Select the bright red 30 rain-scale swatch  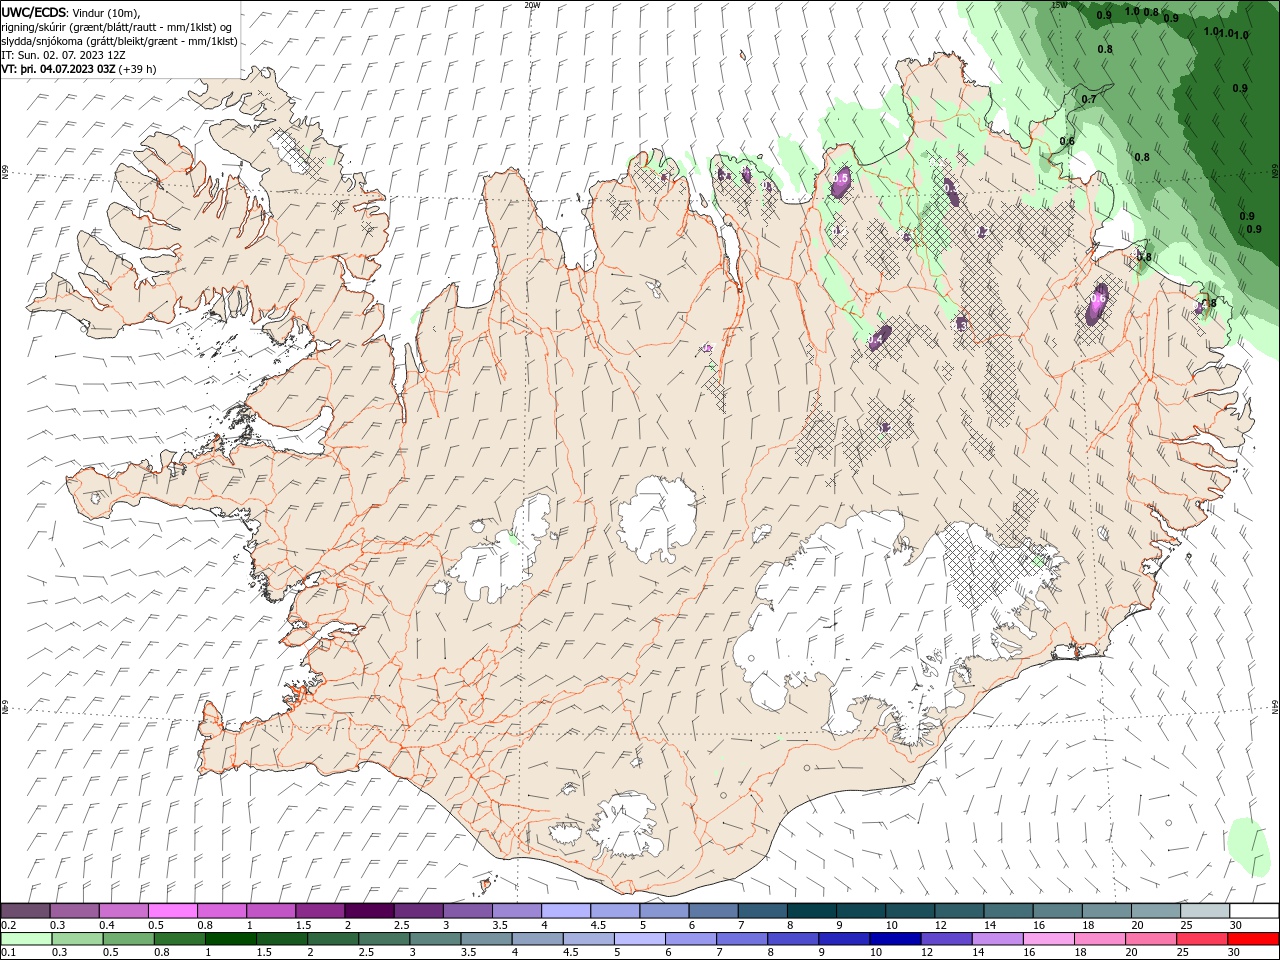pos(1253,939)
